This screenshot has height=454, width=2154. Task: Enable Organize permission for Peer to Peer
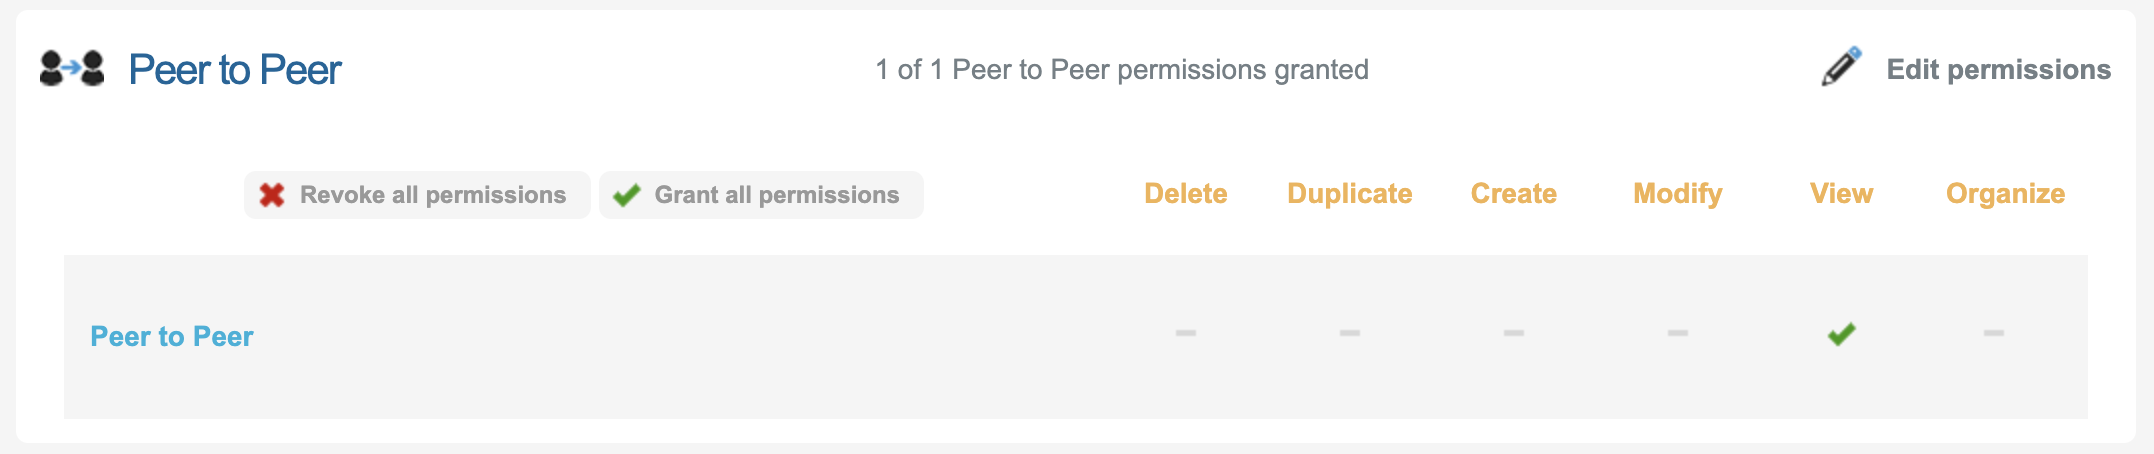pos(1993,333)
